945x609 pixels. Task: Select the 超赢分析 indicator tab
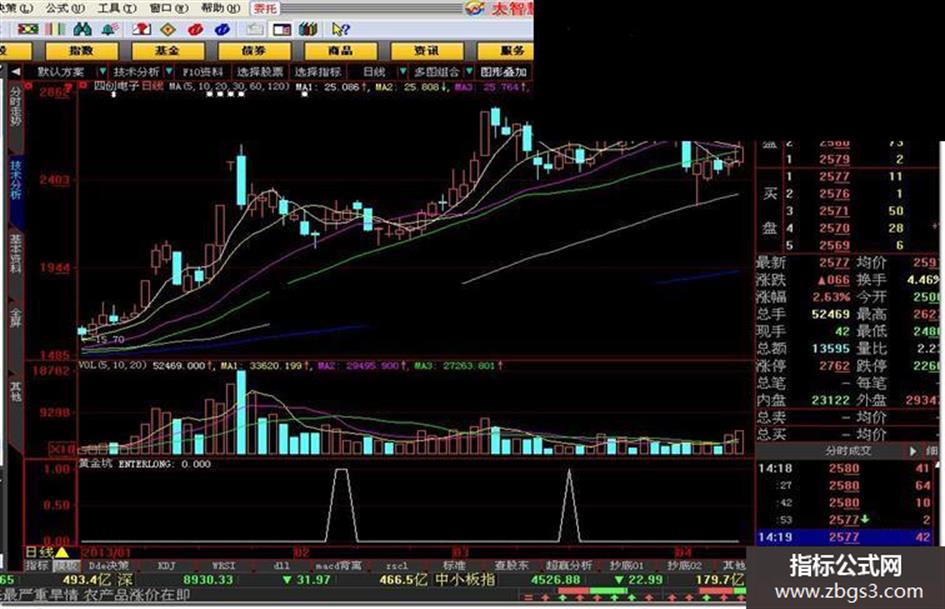[569, 566]
